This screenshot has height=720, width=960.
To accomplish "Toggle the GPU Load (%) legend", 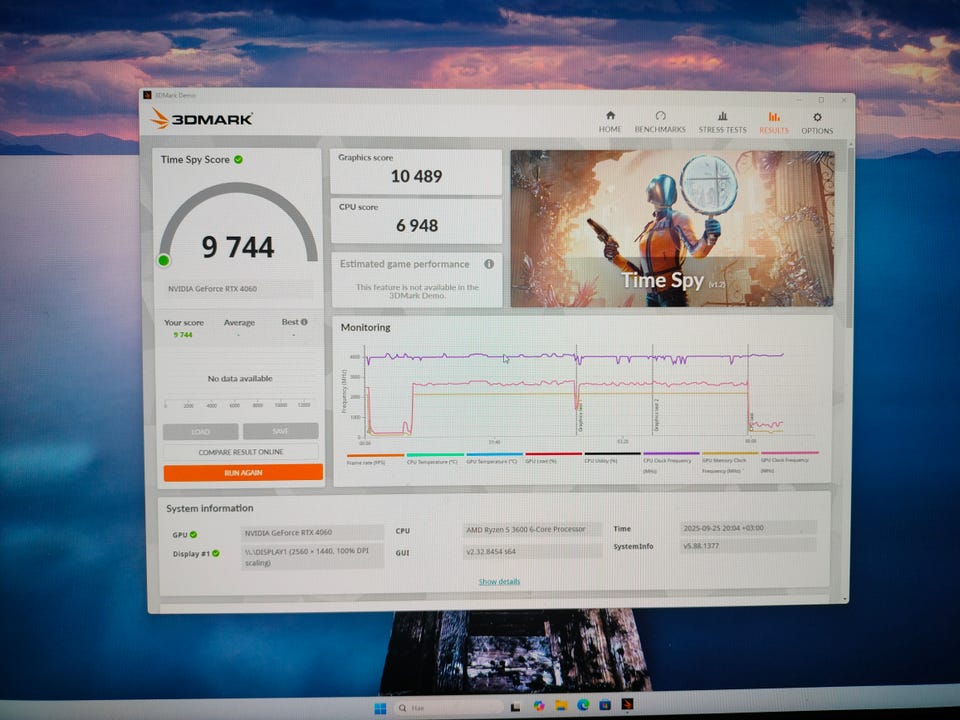I will (552, 459).
